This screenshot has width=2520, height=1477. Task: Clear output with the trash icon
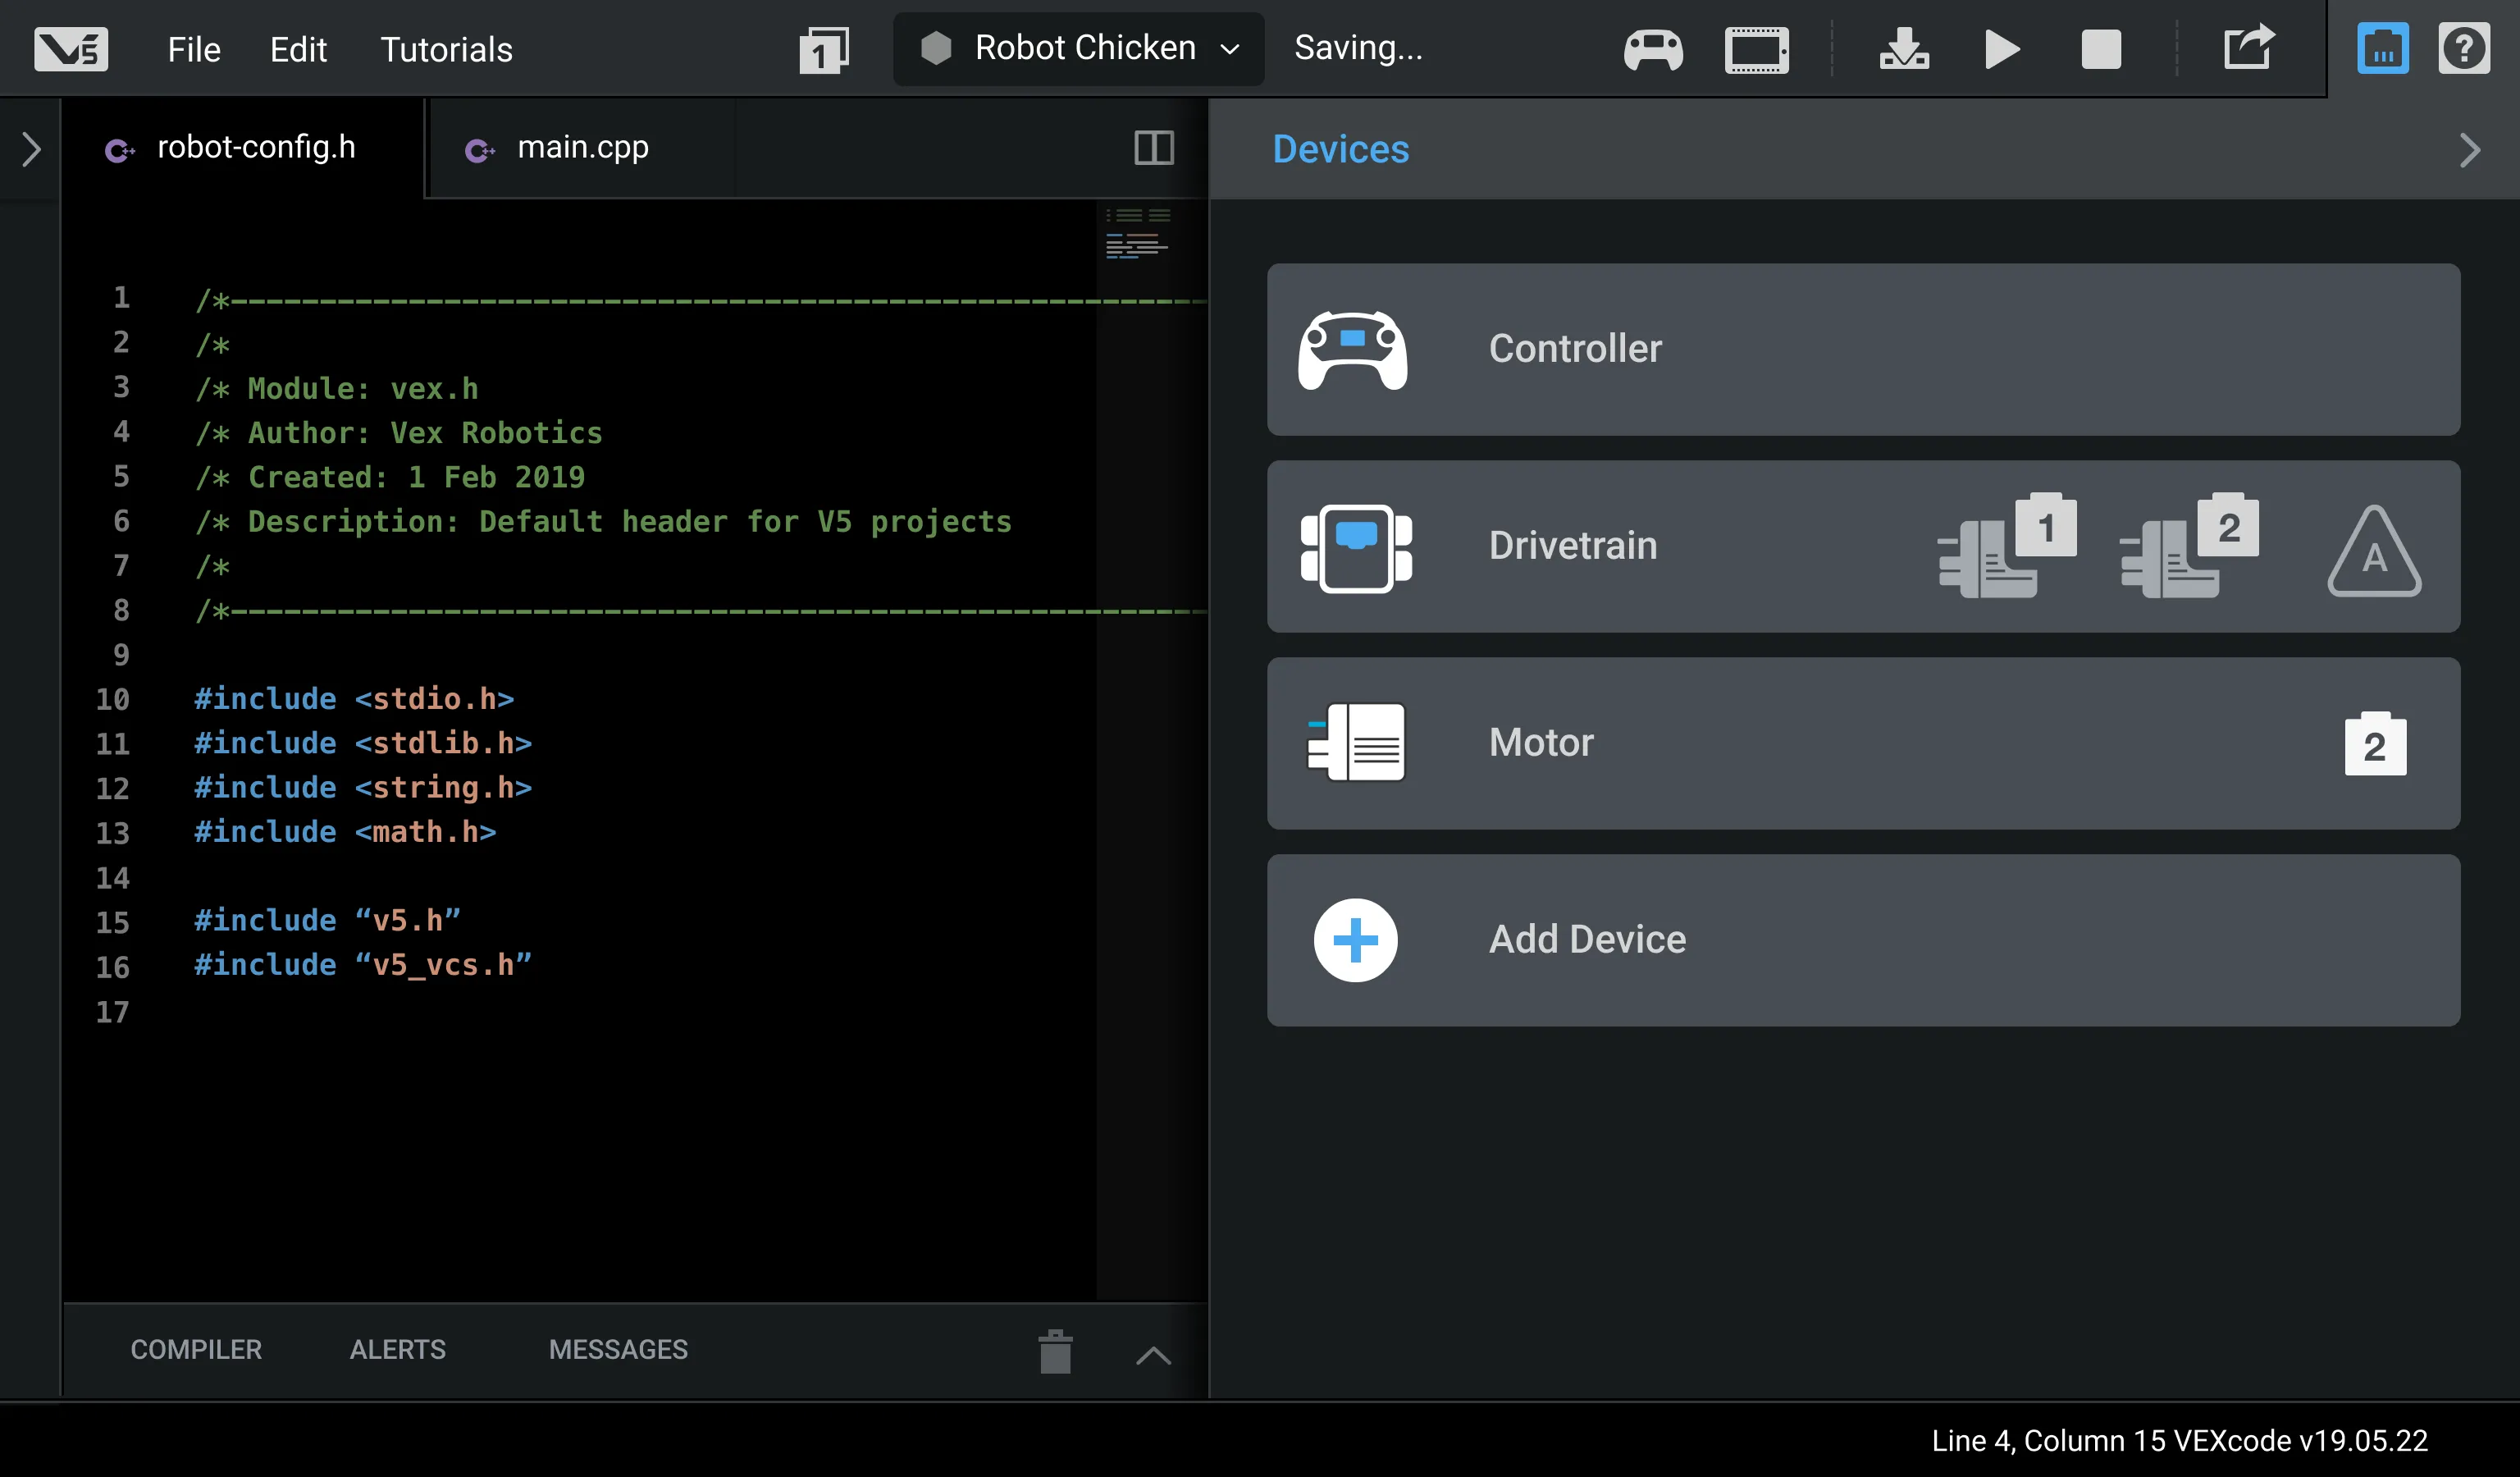click(1055, 1352)
